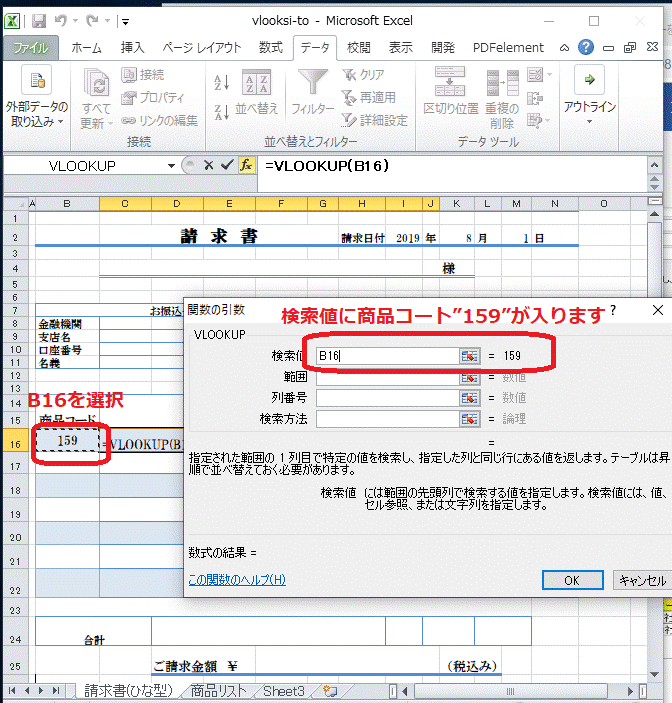Open the Name Box dropdown arrow
This screenshot has height=703, width=672.
pos(172,166)
